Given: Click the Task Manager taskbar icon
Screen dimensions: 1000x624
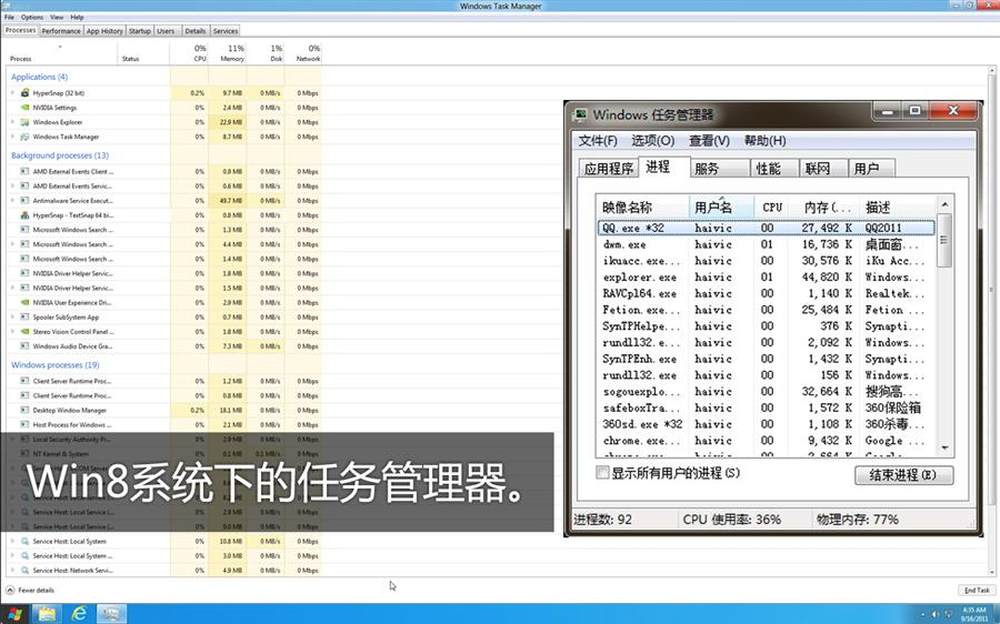Looking at the screenshot, I should click(x=112, y=614).
